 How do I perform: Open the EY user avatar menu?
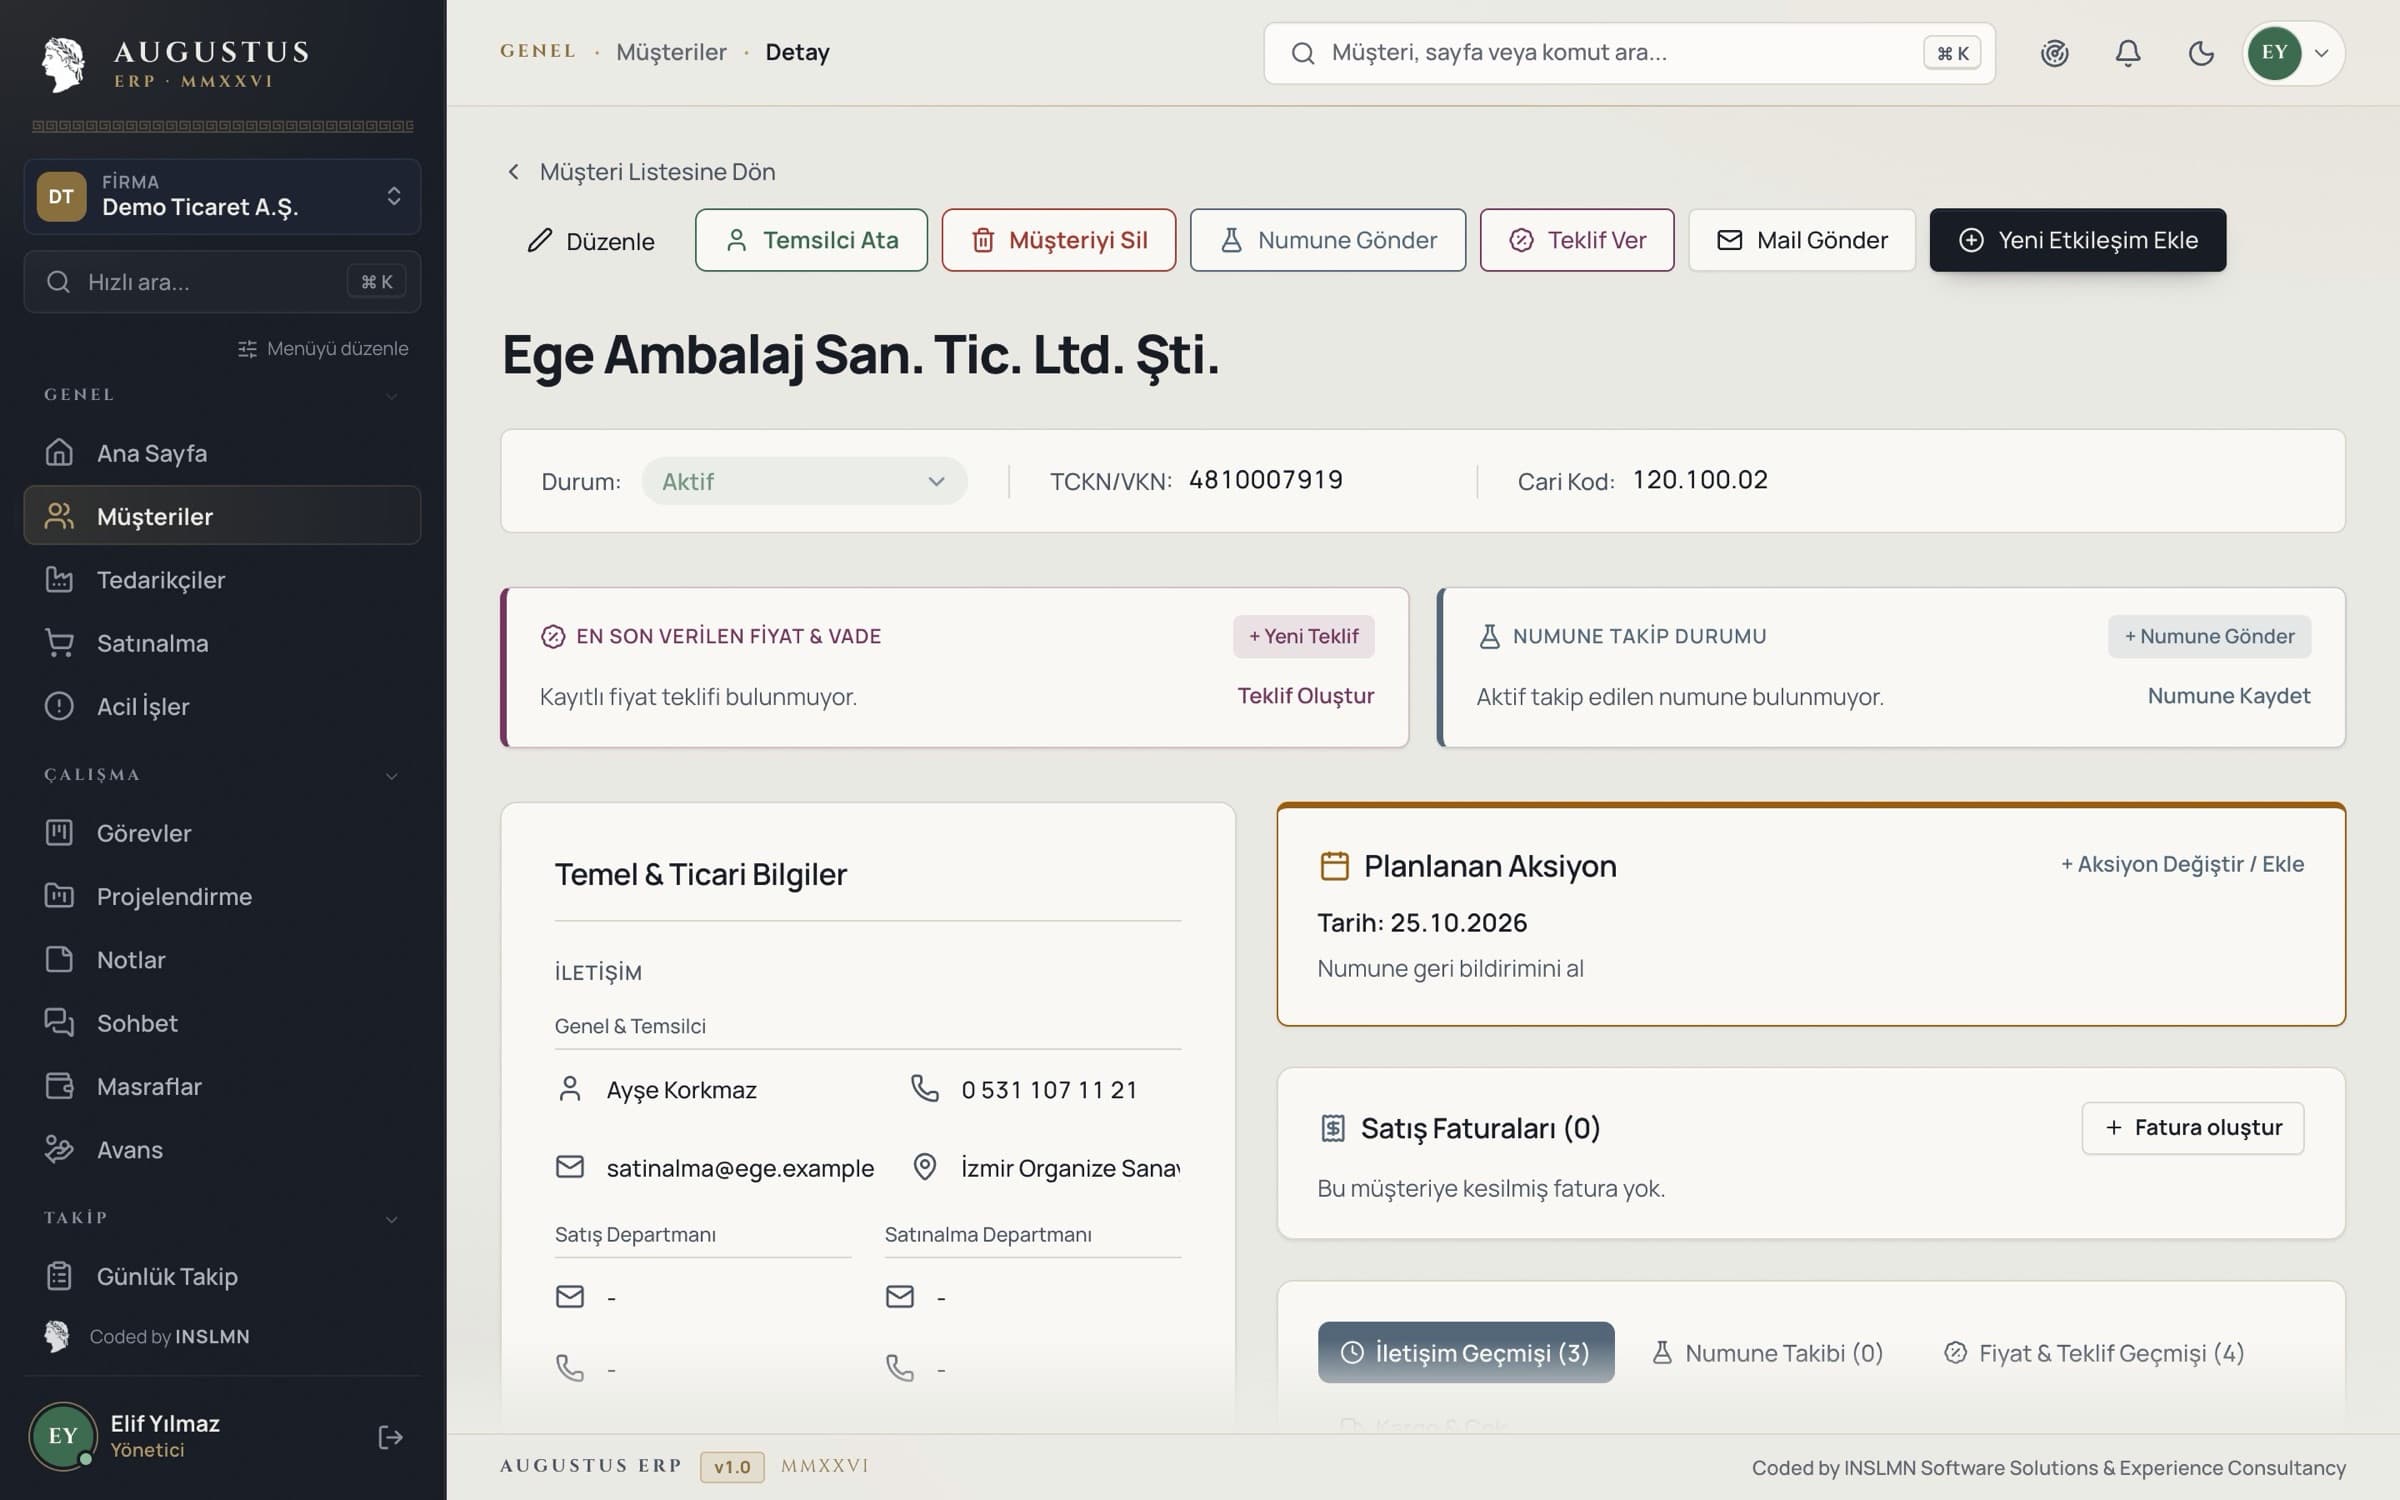[x=2293, y=53]
